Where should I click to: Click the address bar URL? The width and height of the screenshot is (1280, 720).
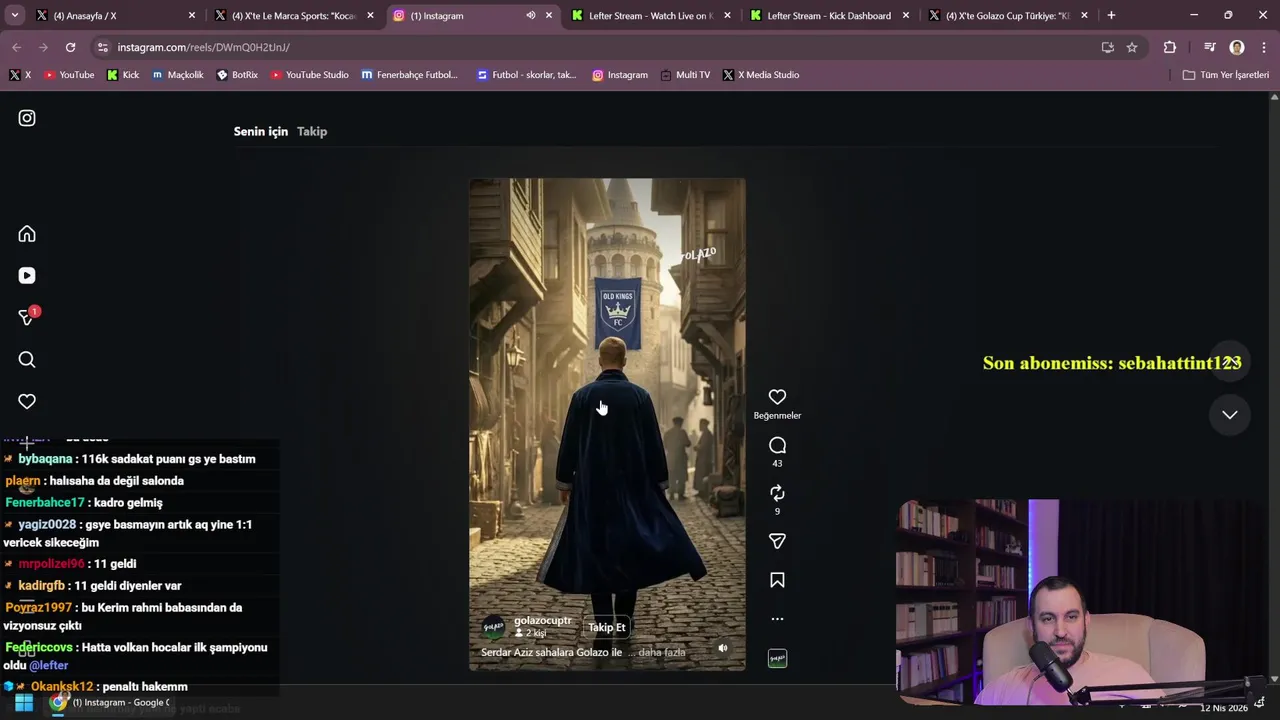pyautogui.click(x=203, y=47)
